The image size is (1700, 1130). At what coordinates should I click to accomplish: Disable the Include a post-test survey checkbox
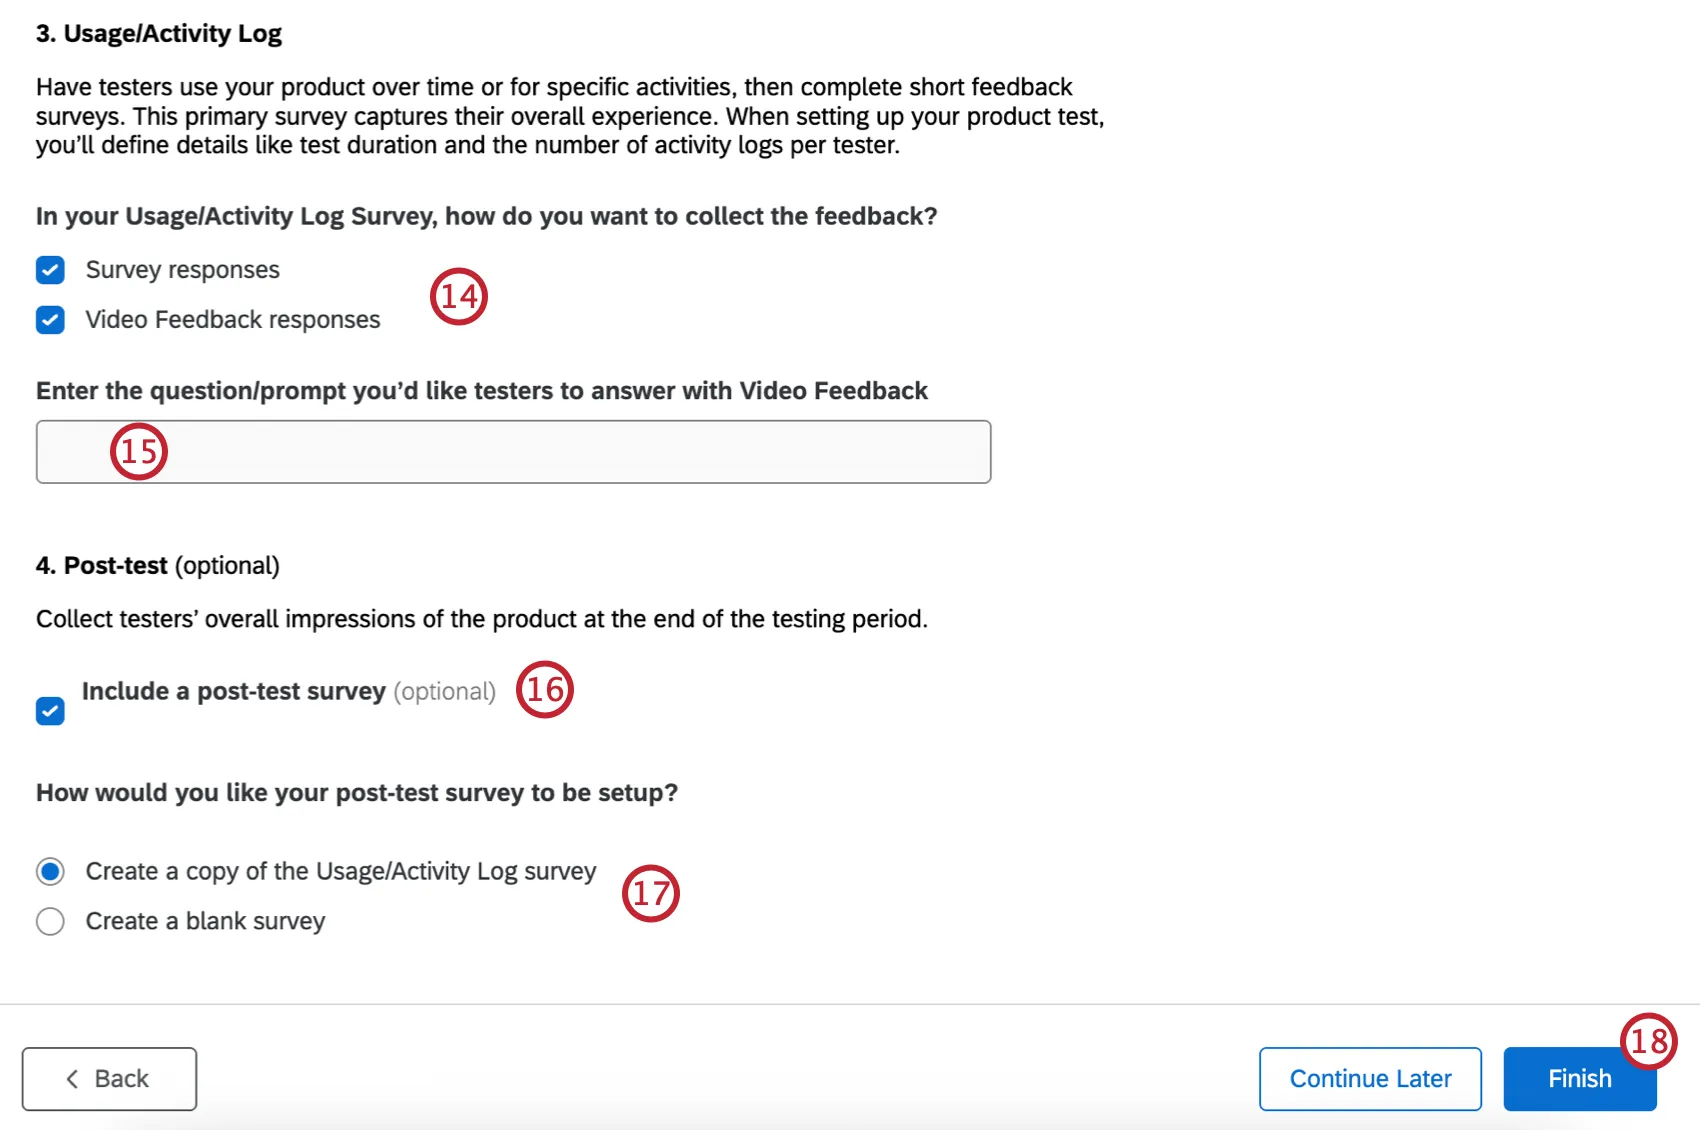(x=50, y=711)
